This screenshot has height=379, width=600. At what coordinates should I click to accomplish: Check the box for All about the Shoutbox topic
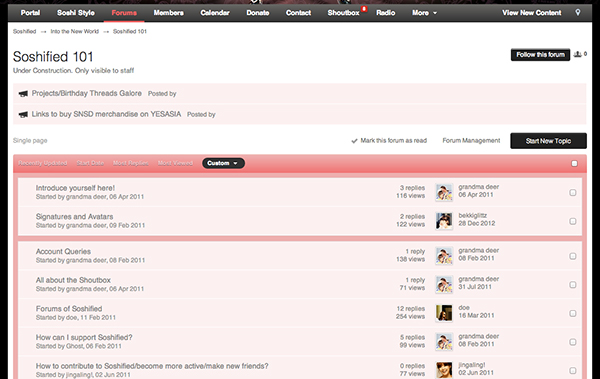(573, 285)
